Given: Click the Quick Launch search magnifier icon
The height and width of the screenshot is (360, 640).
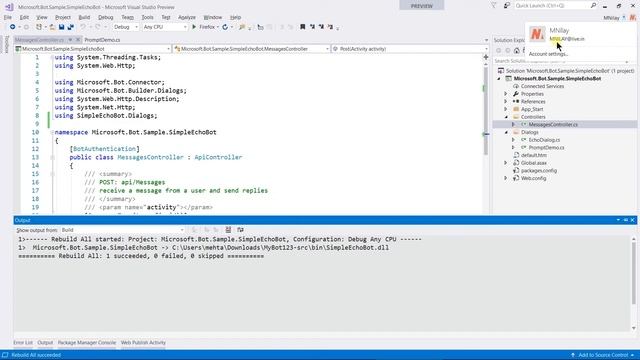Looking at the screenshot, I should (x=593, y=6).
